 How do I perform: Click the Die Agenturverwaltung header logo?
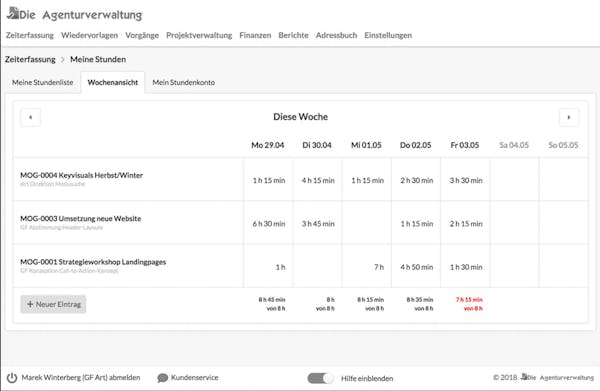[x=75, y=14]
